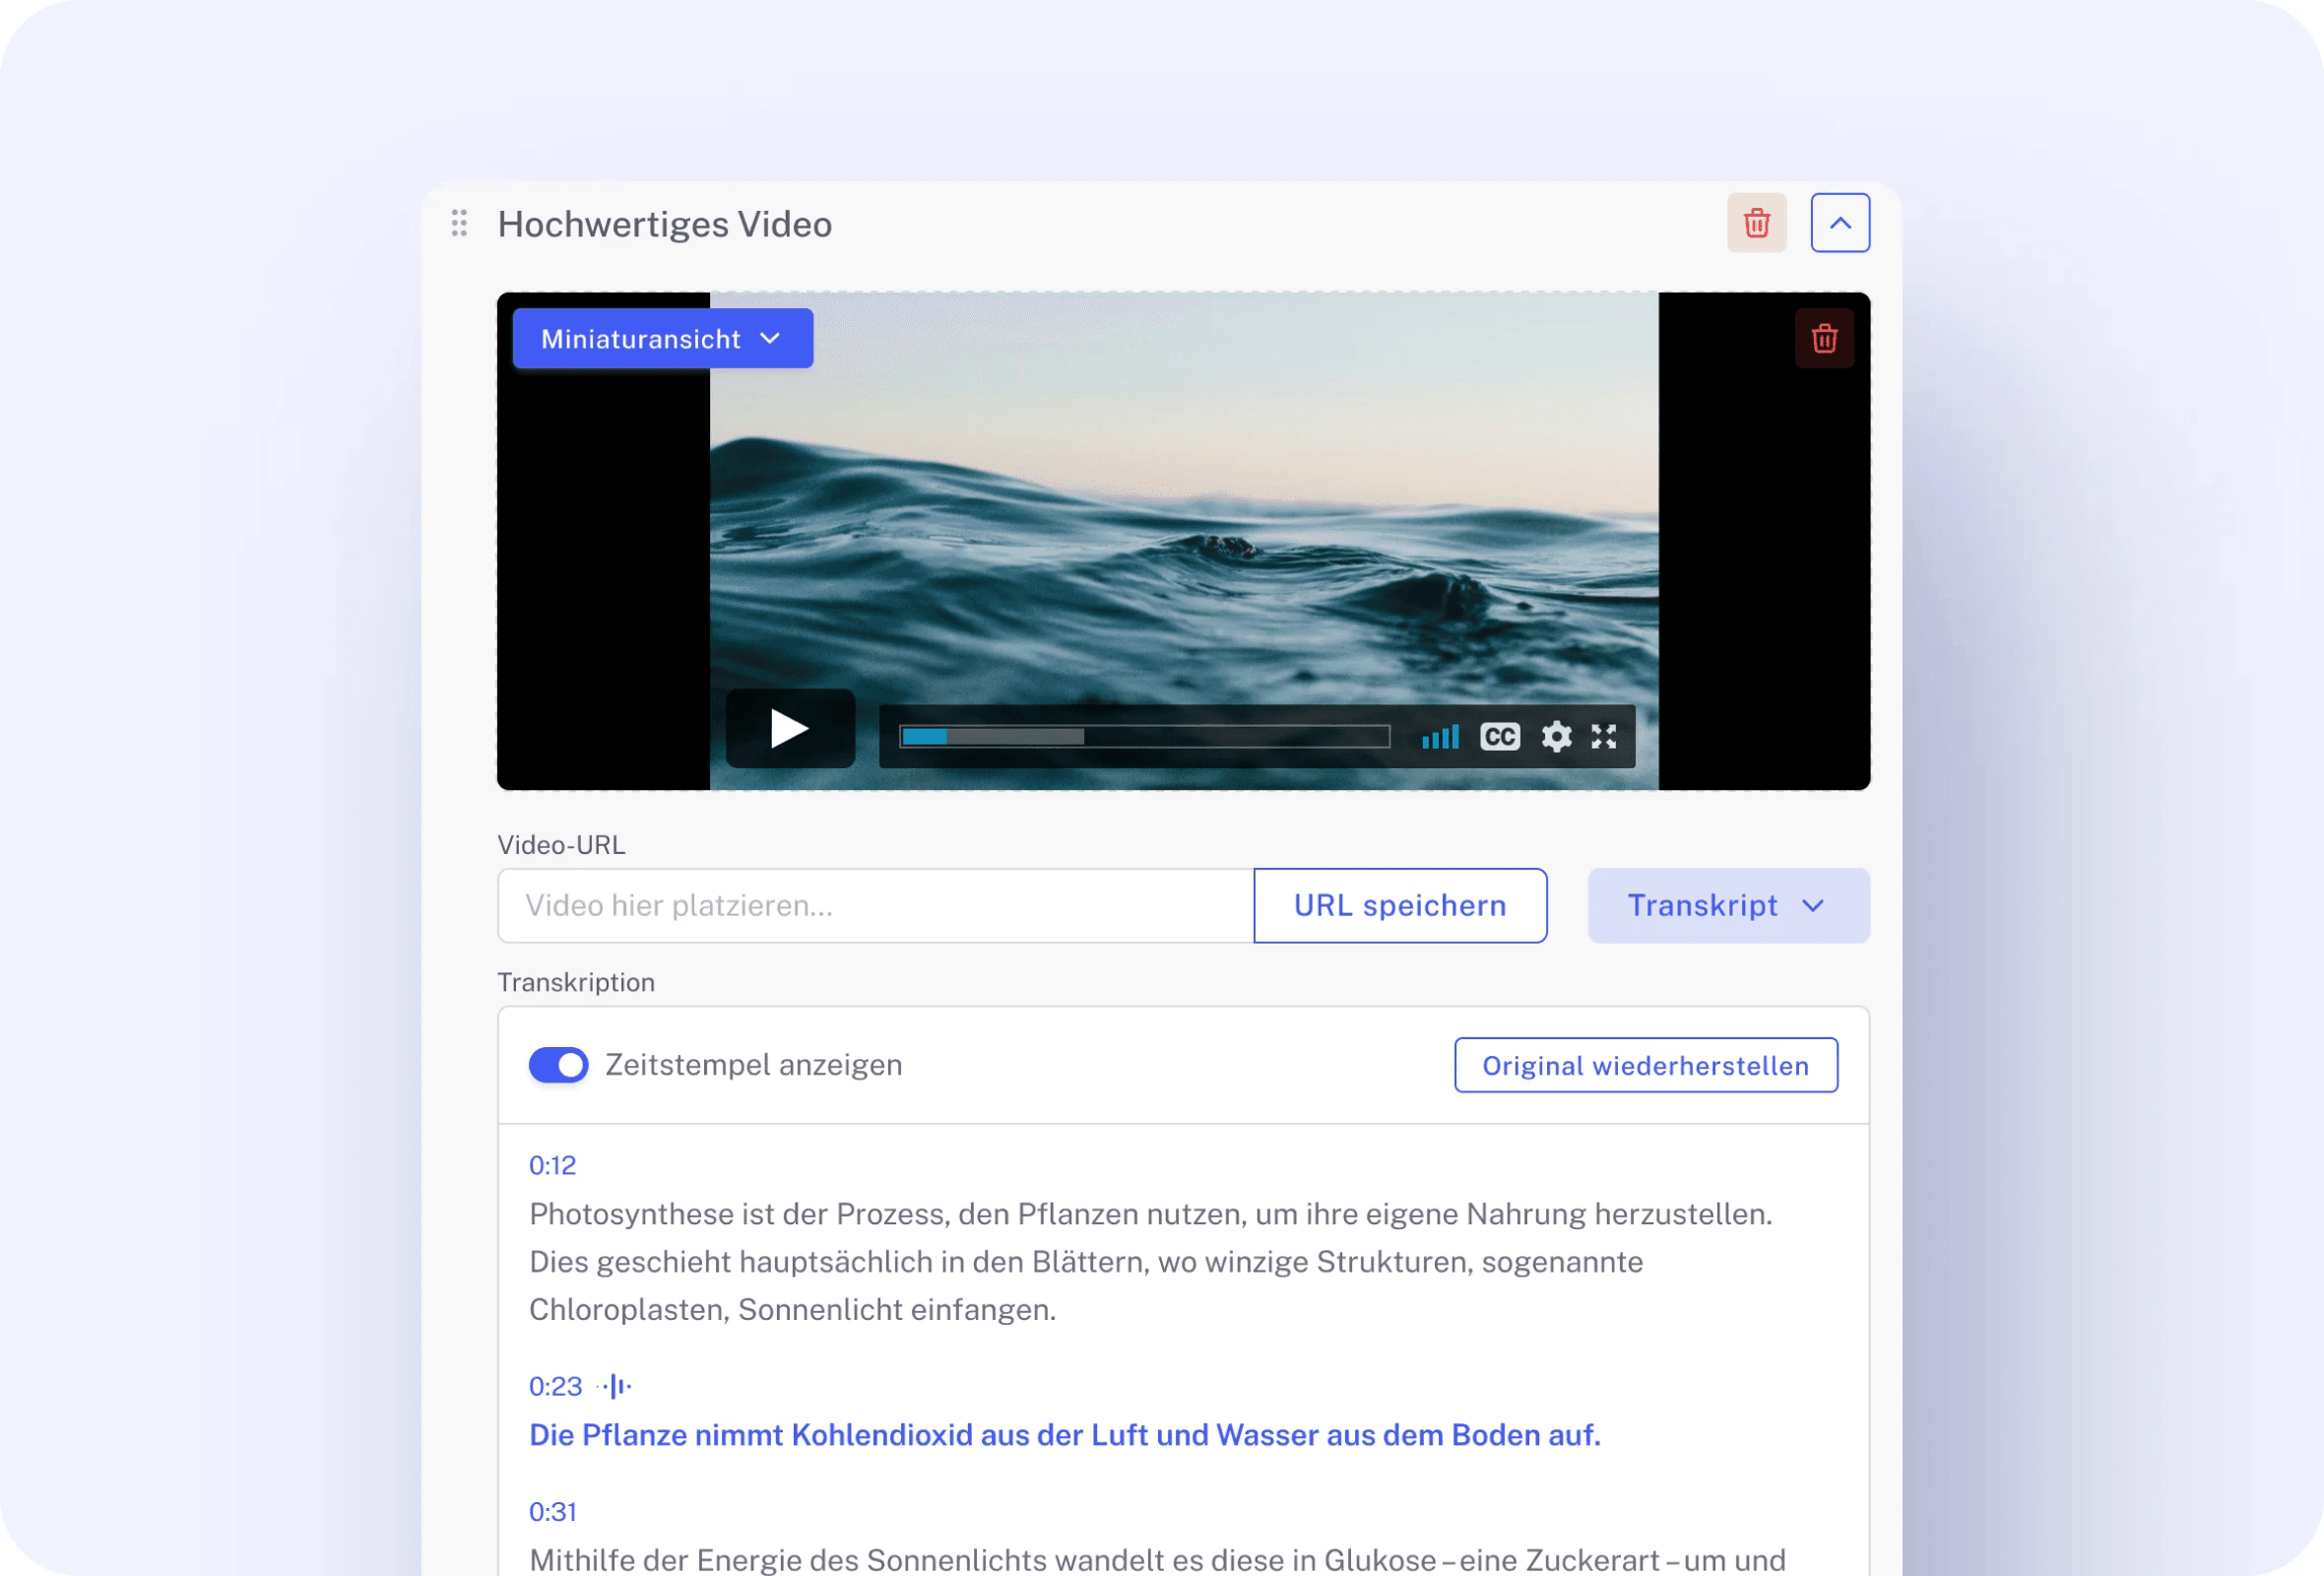Select the highlighted sentence 'Die Pflanze nimmt Kohlendioxid...'
The width and height of the screenshot is (2324, 1576).
(x=1064, y=1436)
